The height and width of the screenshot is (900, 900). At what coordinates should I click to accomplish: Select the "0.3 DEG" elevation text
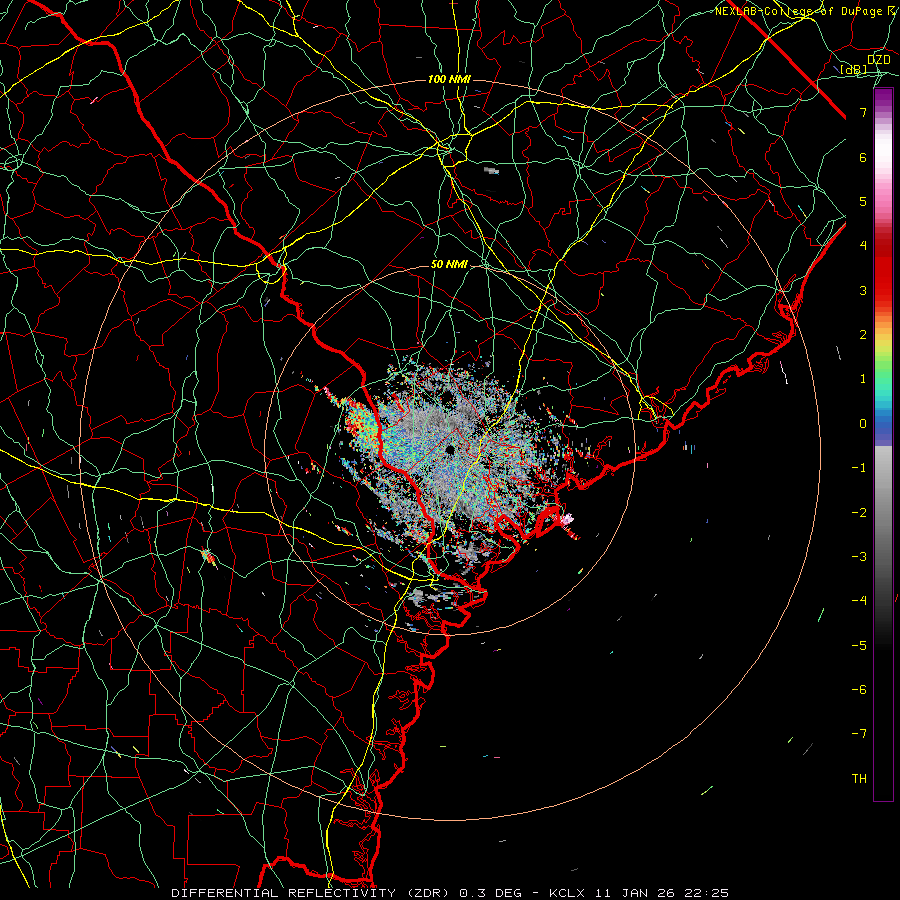[491, 893]
